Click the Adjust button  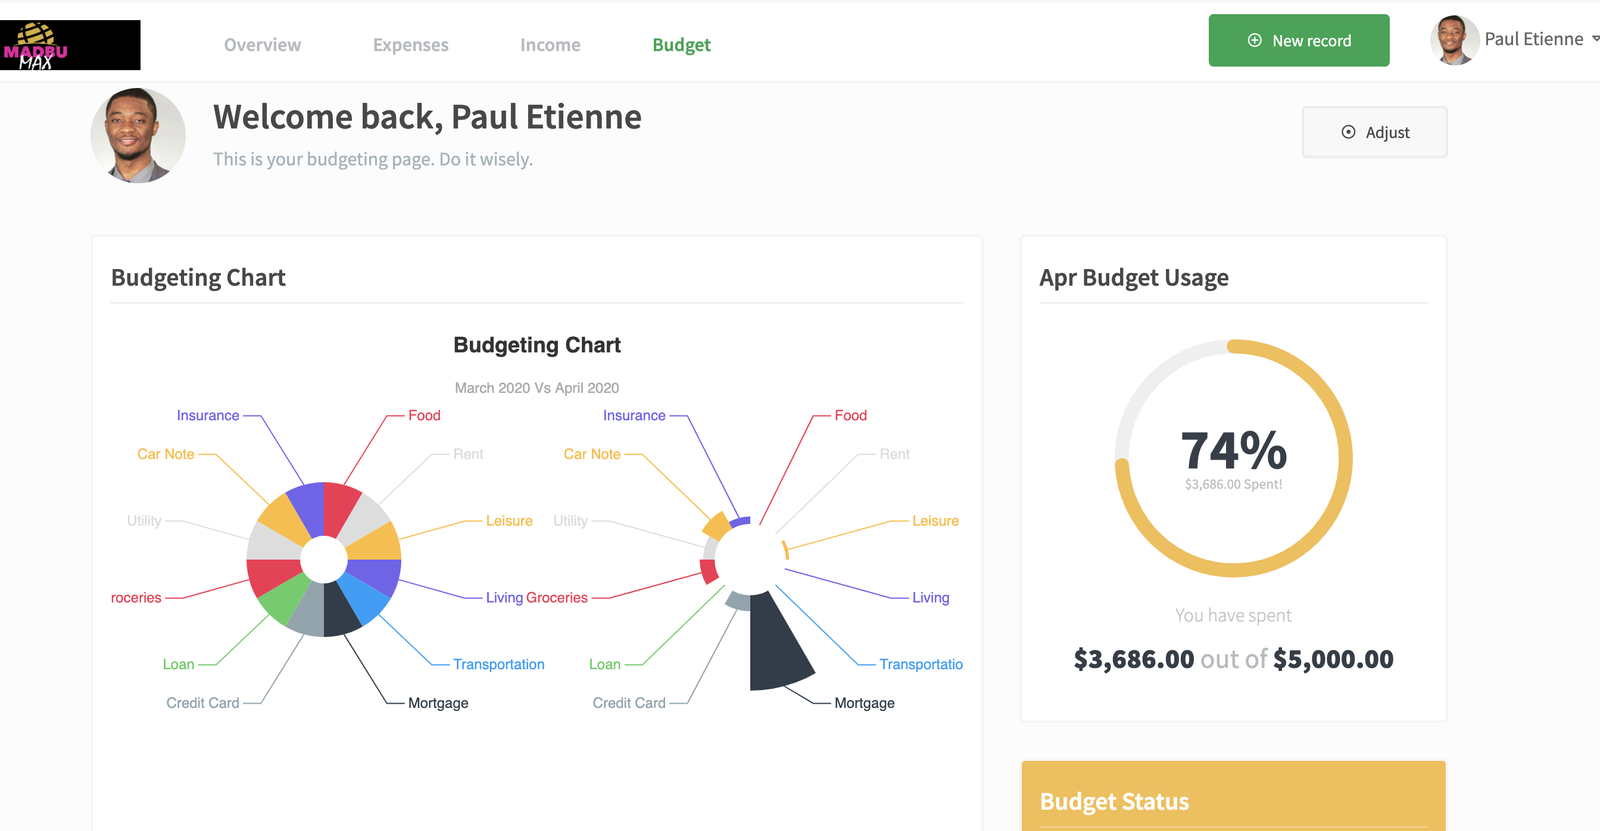[x=1374, y=132]
